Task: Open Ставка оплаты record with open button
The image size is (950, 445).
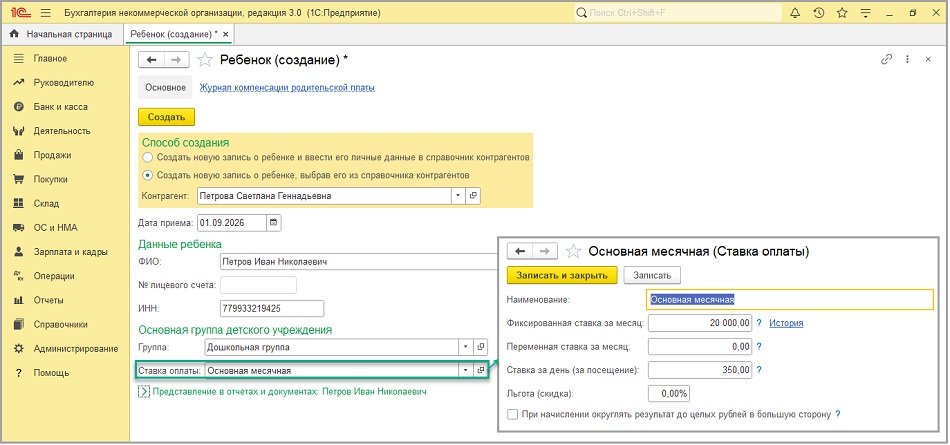Action: (x=480, y=370)
